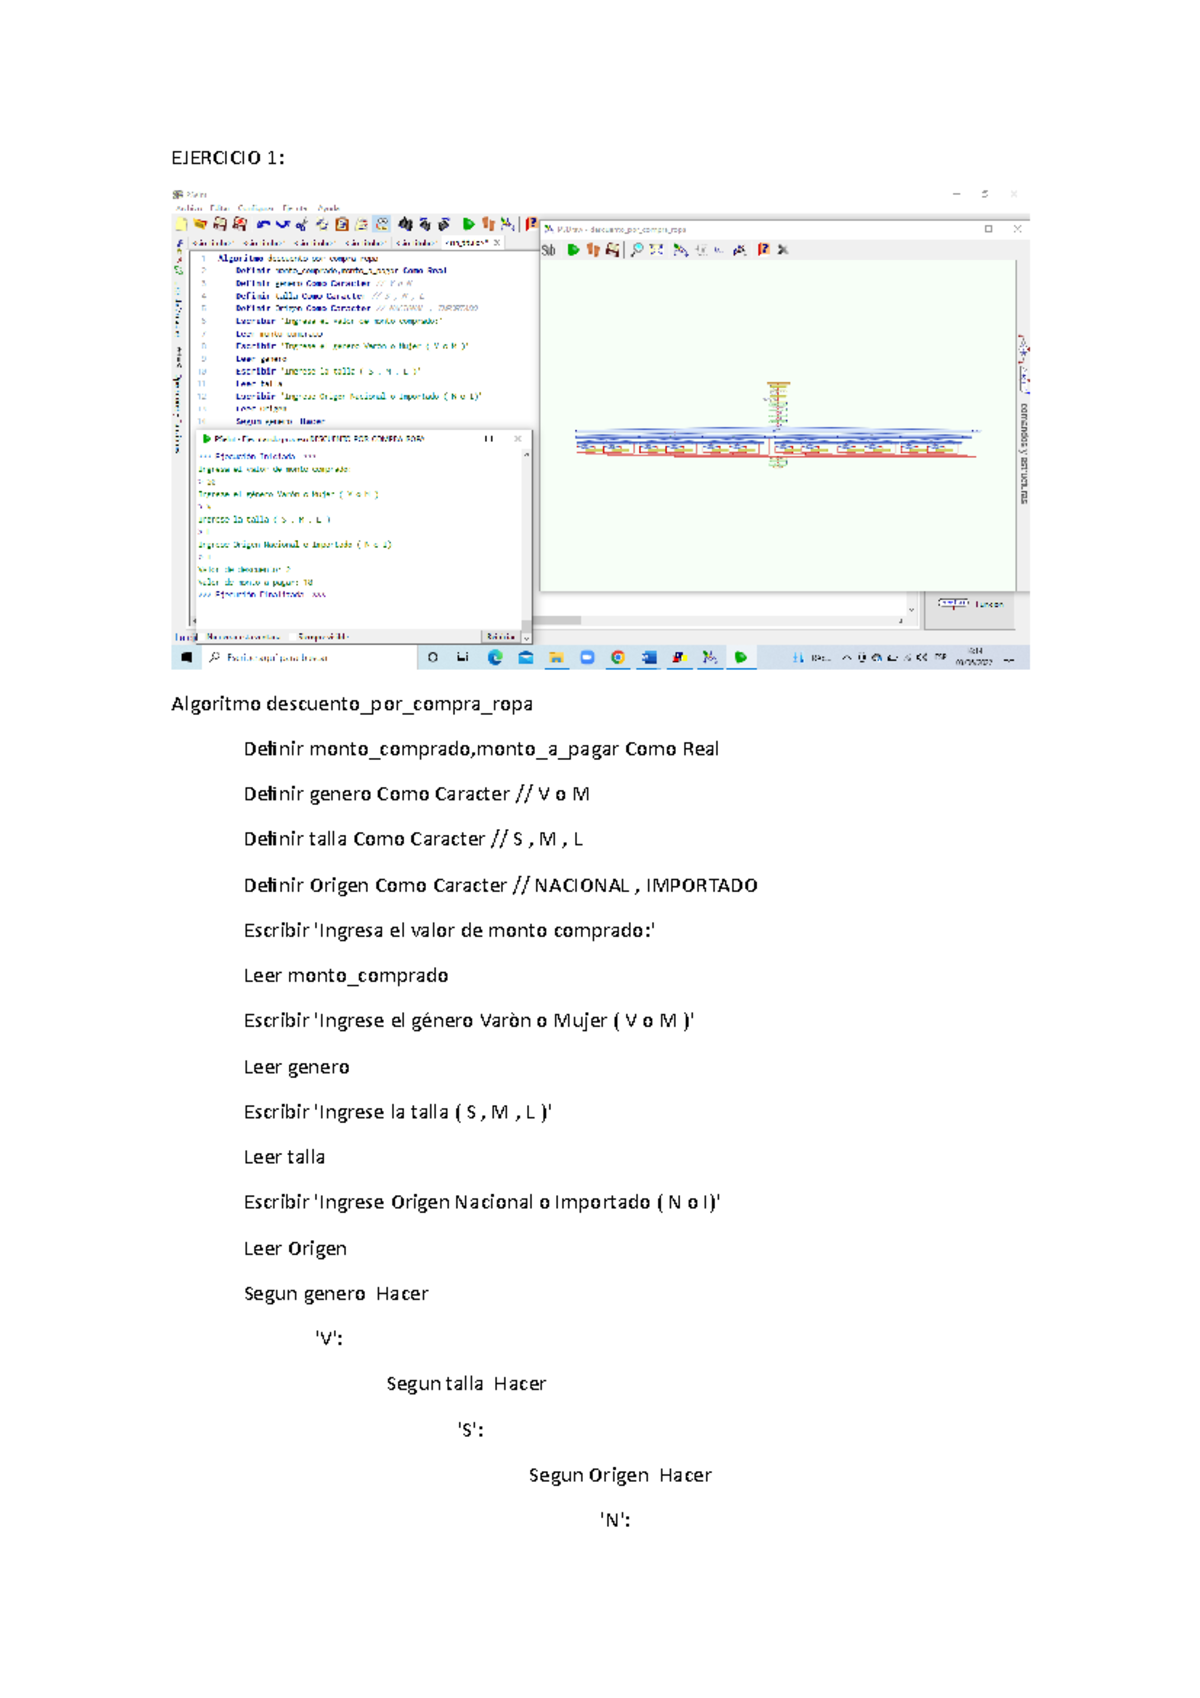Image resolution: width=1200 pixels, height=1698 pixels.
Task: Open the Microsoft Edge icon in taskbar
Action: [495, 657]
